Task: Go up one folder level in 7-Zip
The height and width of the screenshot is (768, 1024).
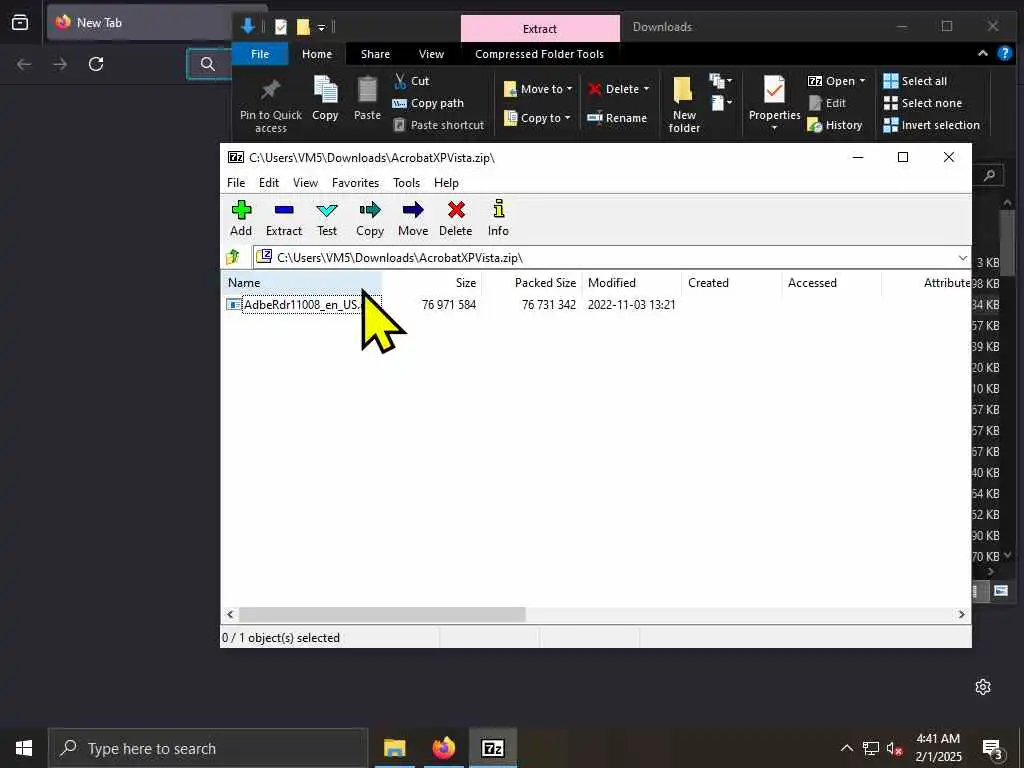Action: (233, 257)
